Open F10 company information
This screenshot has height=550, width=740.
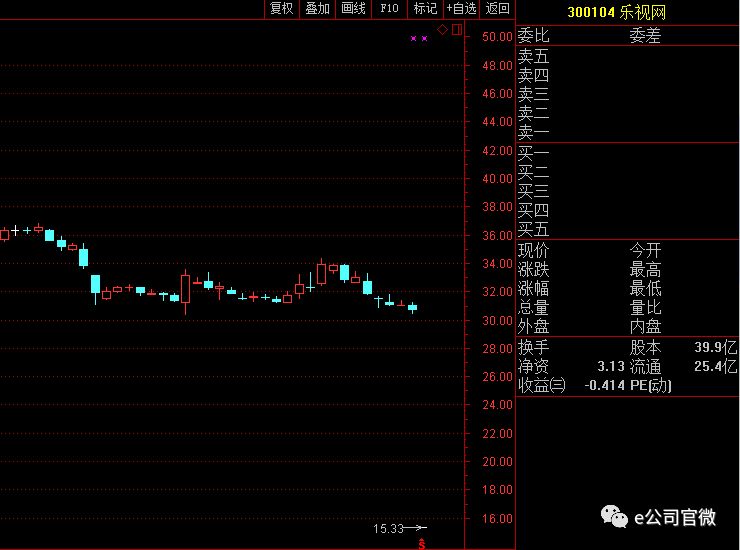(x=389, y=8)
